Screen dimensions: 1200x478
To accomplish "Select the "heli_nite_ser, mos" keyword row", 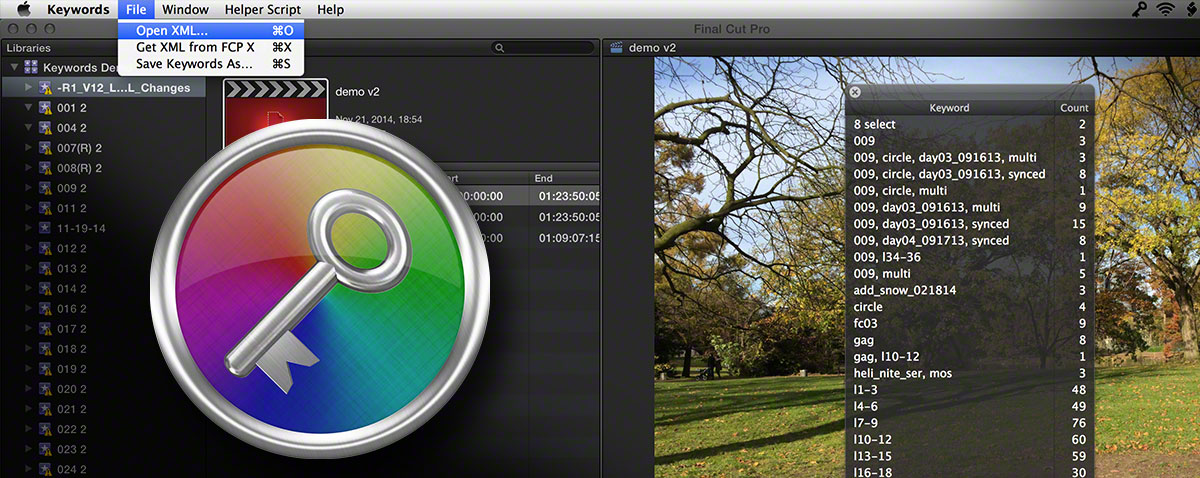I will 970,373.
